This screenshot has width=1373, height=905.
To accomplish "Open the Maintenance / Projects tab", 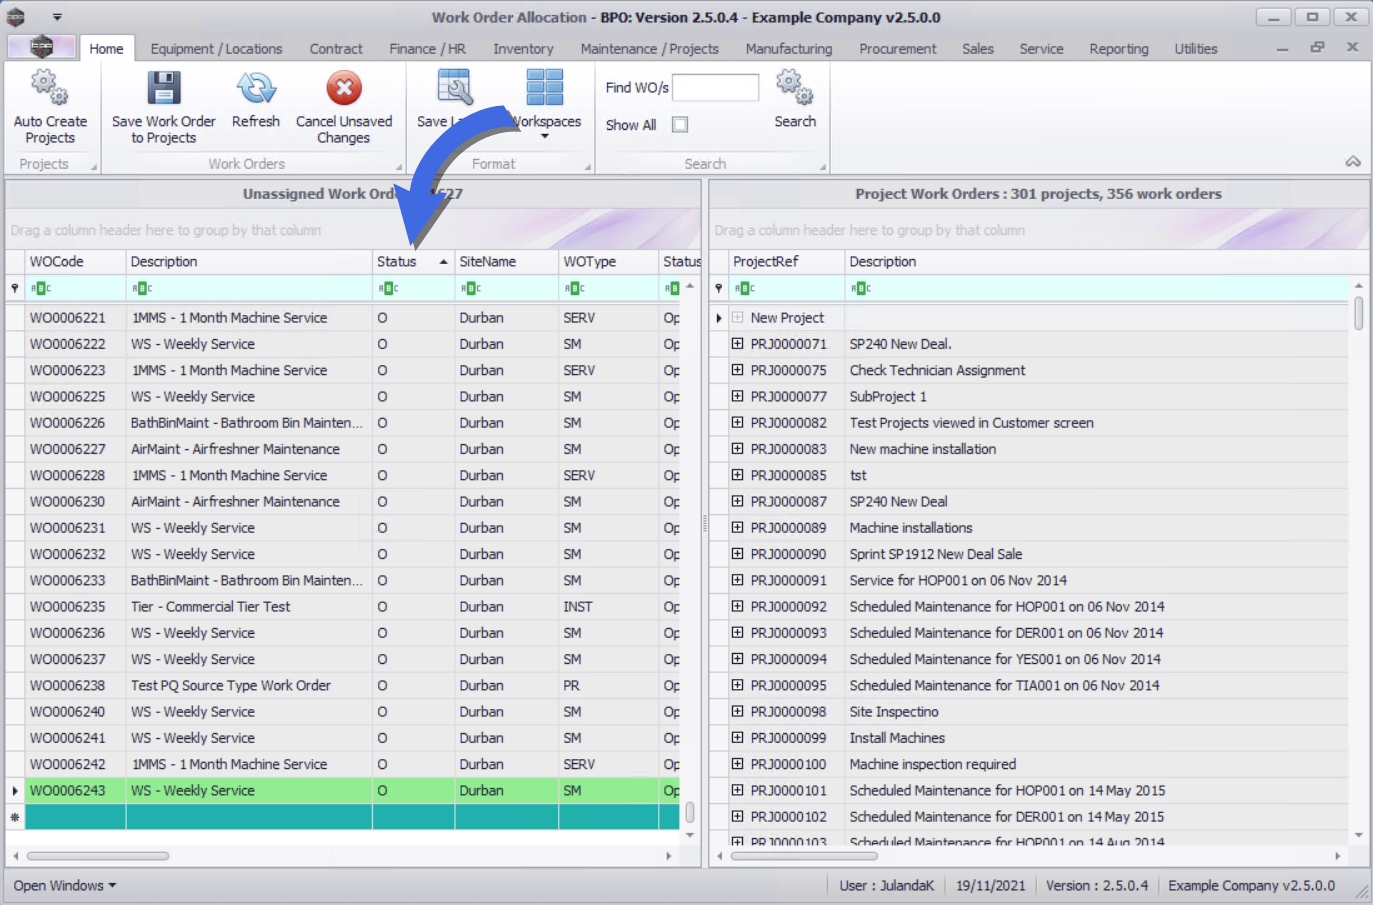I will click(x=649, y=49).
